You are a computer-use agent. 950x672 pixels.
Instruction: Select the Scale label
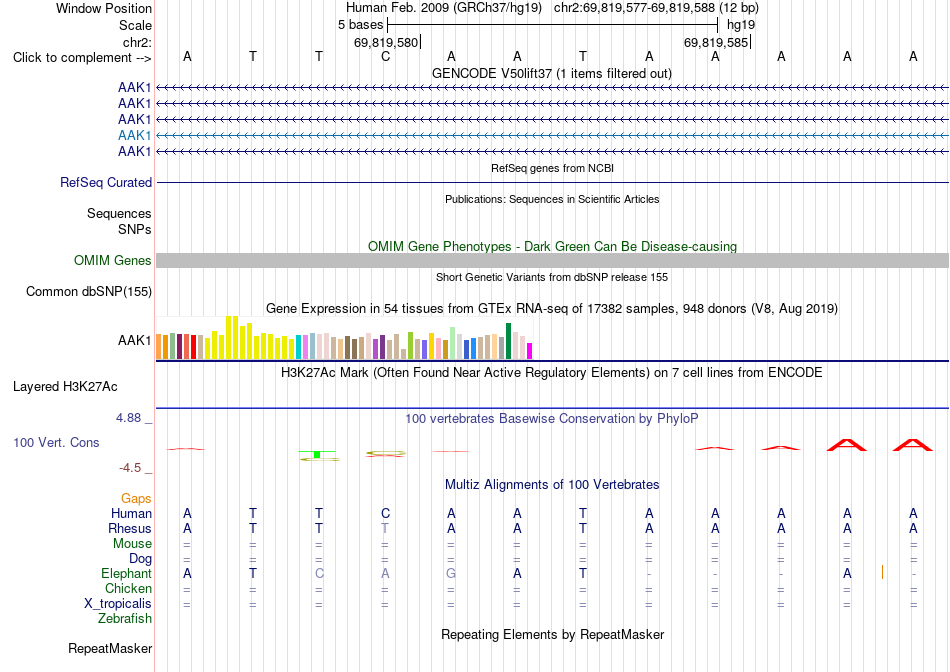[135, 25]
